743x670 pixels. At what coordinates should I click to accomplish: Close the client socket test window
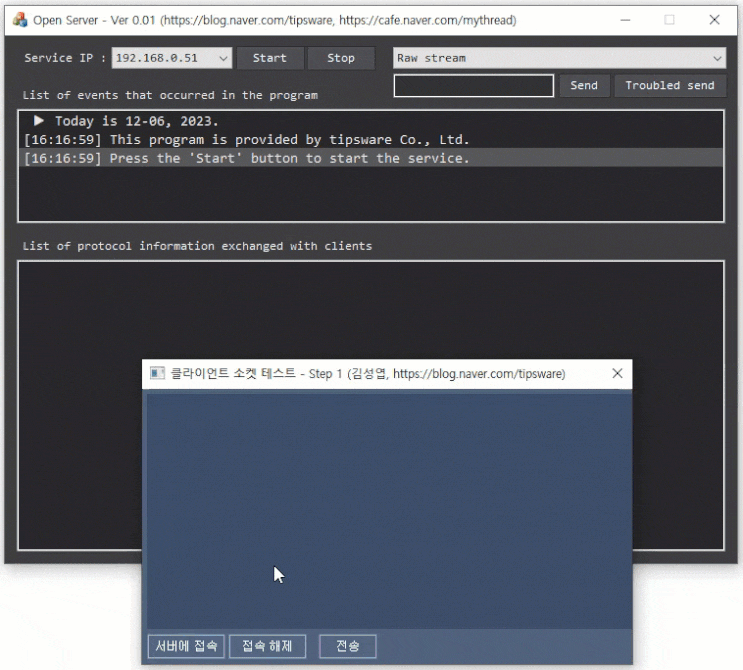pos(617,373)
